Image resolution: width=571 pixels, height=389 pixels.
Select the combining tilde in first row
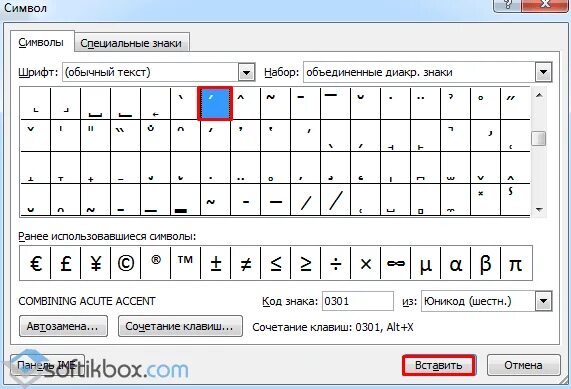coord(275,103)
